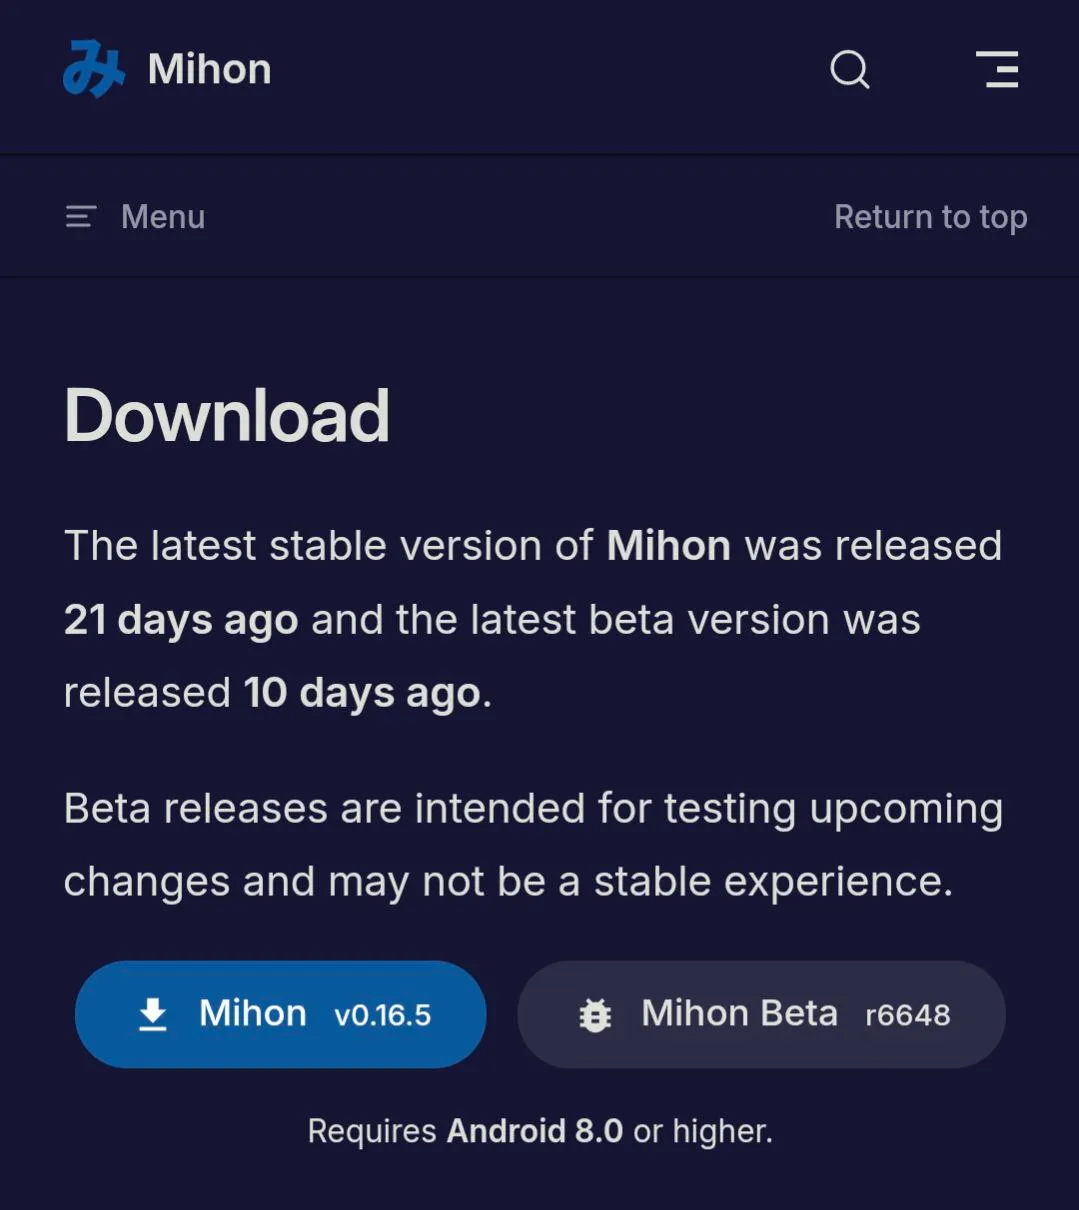Click the download arrow icon on stable button
The image size is (1079, 1210).
pyautogui.click(x=152, y=1013)
